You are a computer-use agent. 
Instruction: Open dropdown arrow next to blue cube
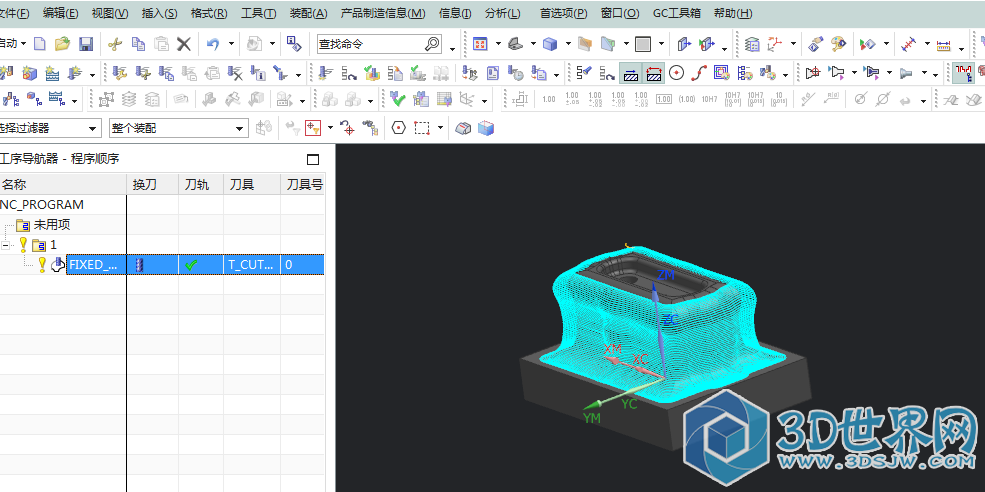[568, 44]
